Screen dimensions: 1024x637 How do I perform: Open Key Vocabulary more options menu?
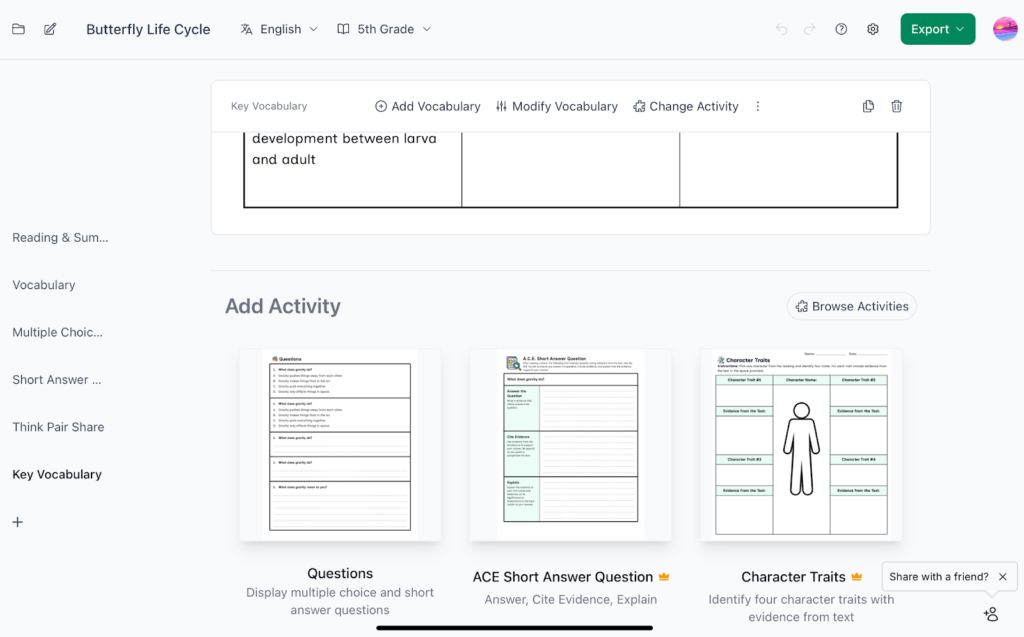[x=758, y=106]
